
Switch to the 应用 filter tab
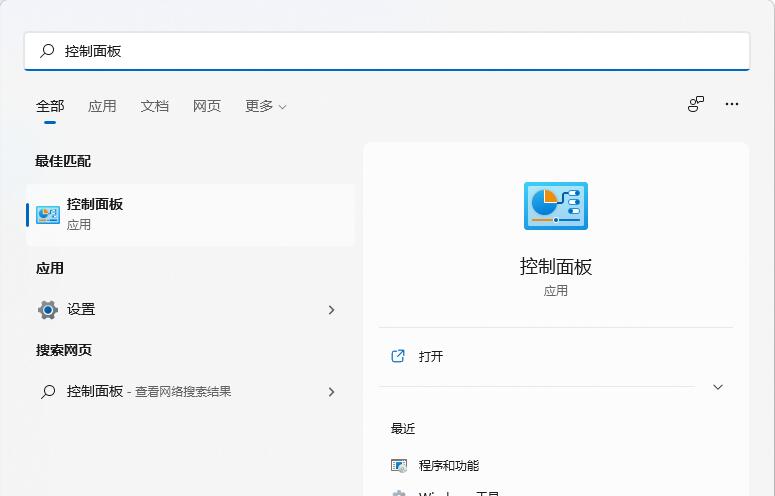coord(102,106)
